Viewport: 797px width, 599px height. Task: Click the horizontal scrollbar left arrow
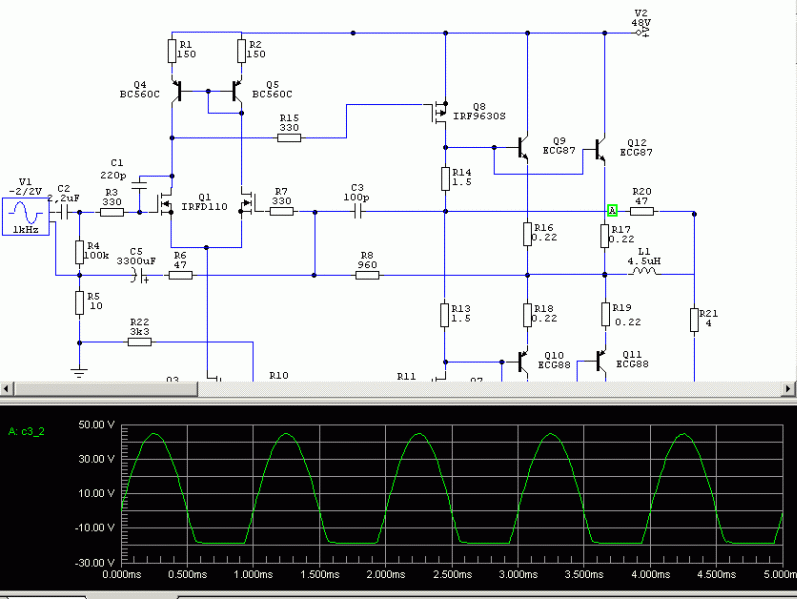click(x=7, y=389)
